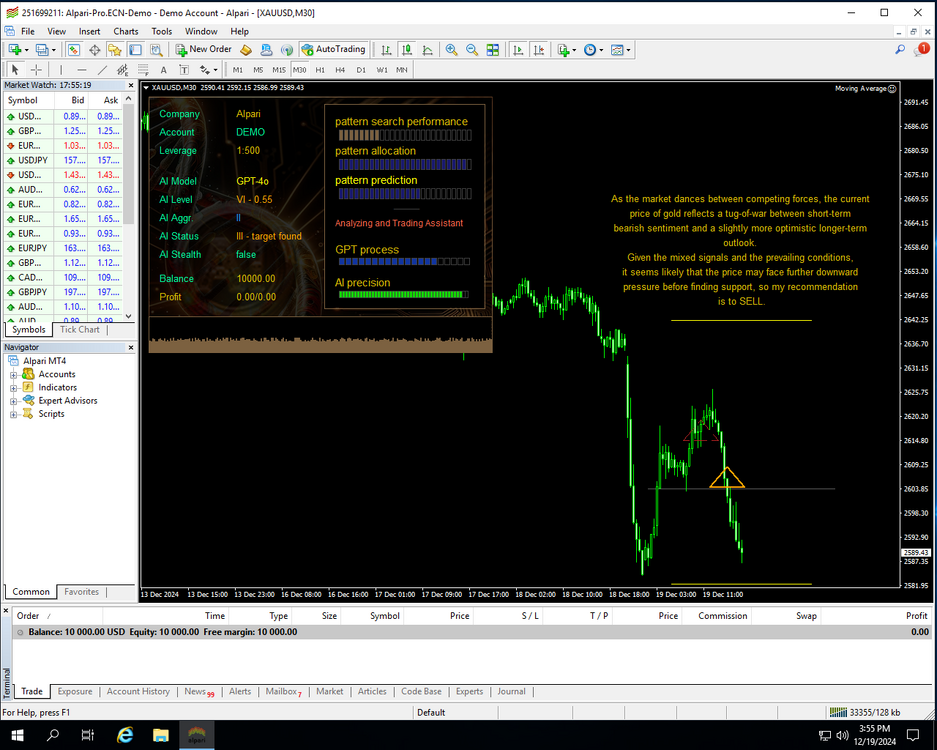The width and height of the screenshot is (937, 750).
Task: Toggle the Auto Scroll chart icon
Action: tap(518, 50)
